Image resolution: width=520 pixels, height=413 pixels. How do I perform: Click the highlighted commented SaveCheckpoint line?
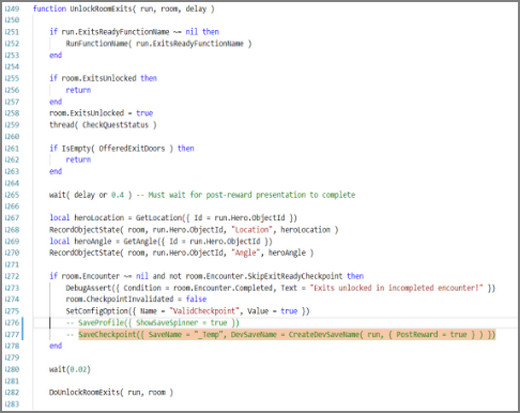287,334
